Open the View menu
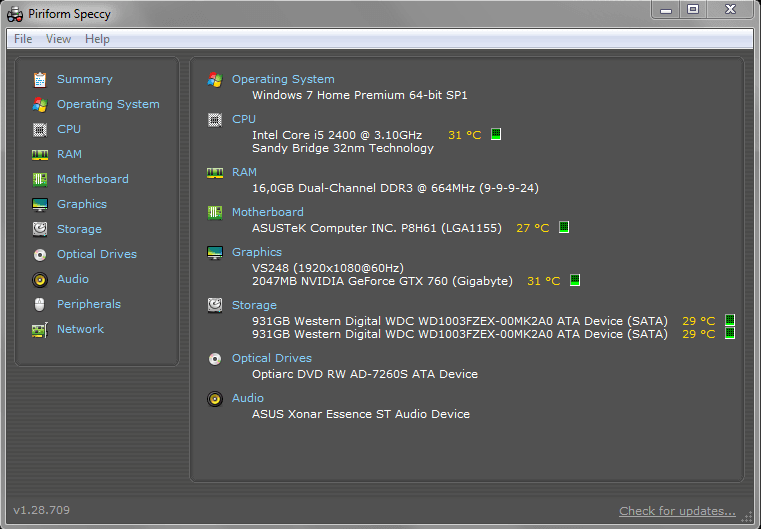This screenshot has width=761, height=529. click(58, 39)
